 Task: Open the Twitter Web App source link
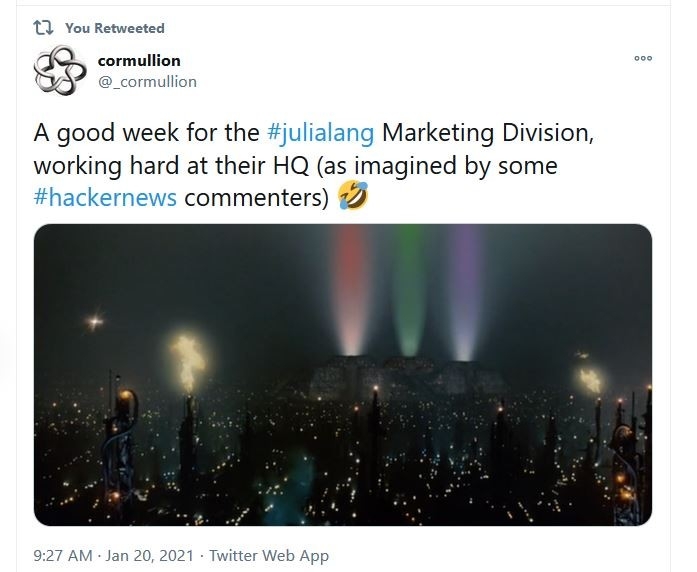[269, 556]
